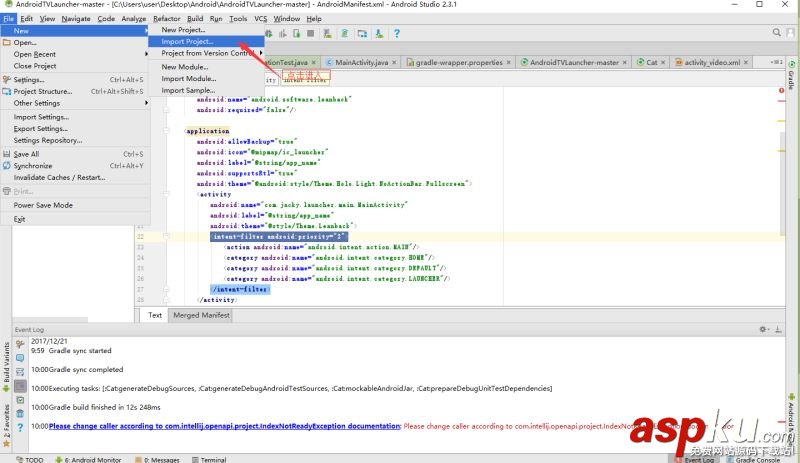Open the editor tabs overflow list

coord(776,62)
